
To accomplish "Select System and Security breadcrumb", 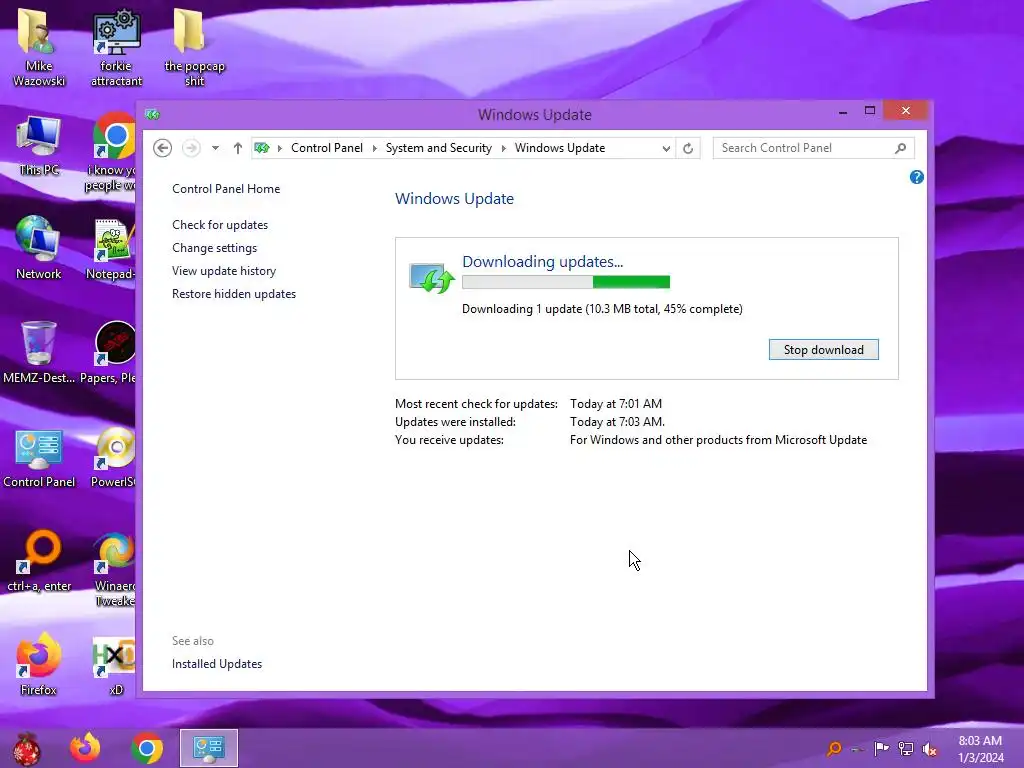I will point(439,148).
